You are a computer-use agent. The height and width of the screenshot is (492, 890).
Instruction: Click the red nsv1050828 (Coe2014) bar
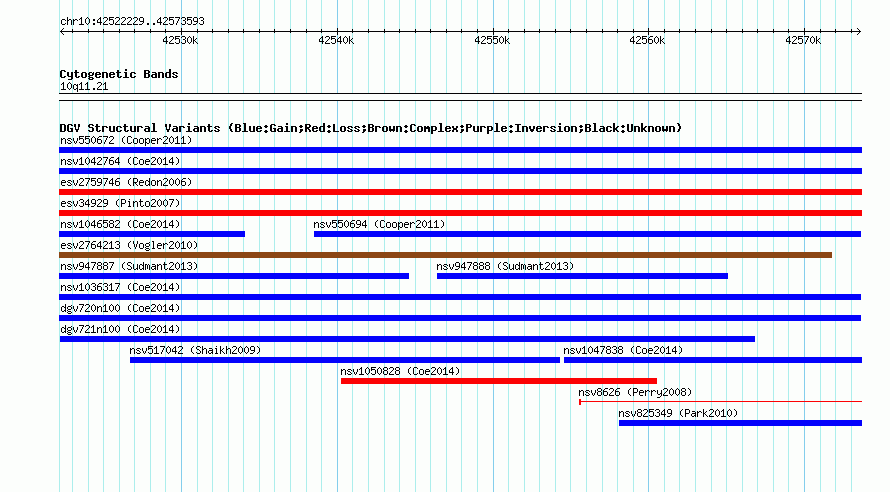499,381
